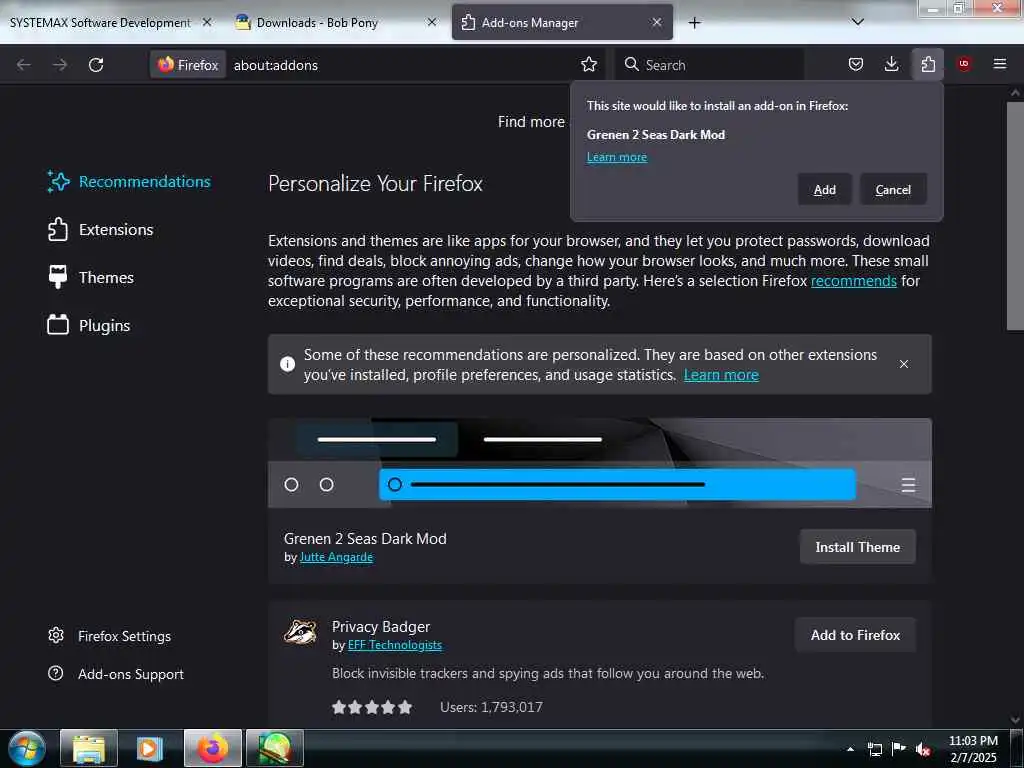This screenshot has width=1024, height=768.
Task: Open a new tab with plus button
Action: [x=695, y=23]
